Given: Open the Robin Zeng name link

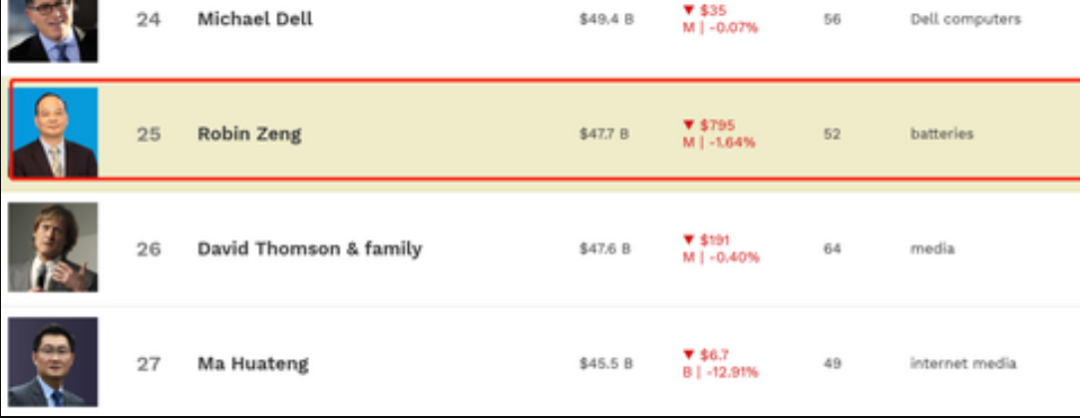Looking at the screenshot, I should tap(249, 134).
